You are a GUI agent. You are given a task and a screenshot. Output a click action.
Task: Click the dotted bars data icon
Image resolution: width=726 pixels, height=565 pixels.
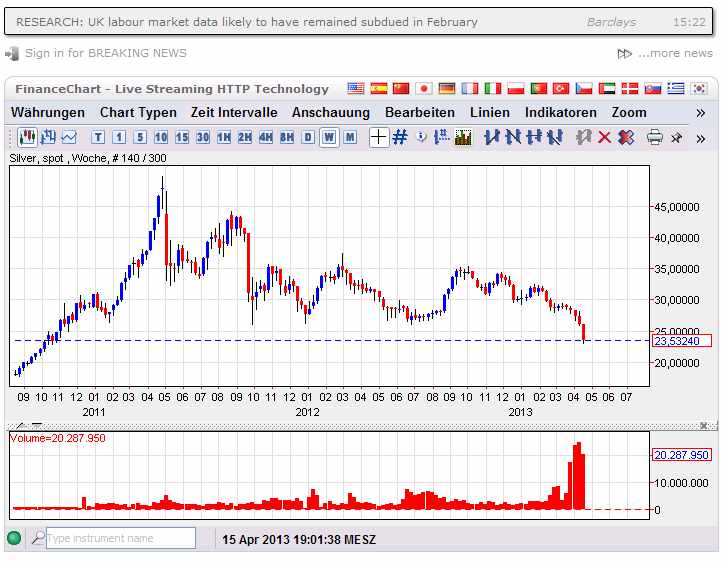point(442,138)
